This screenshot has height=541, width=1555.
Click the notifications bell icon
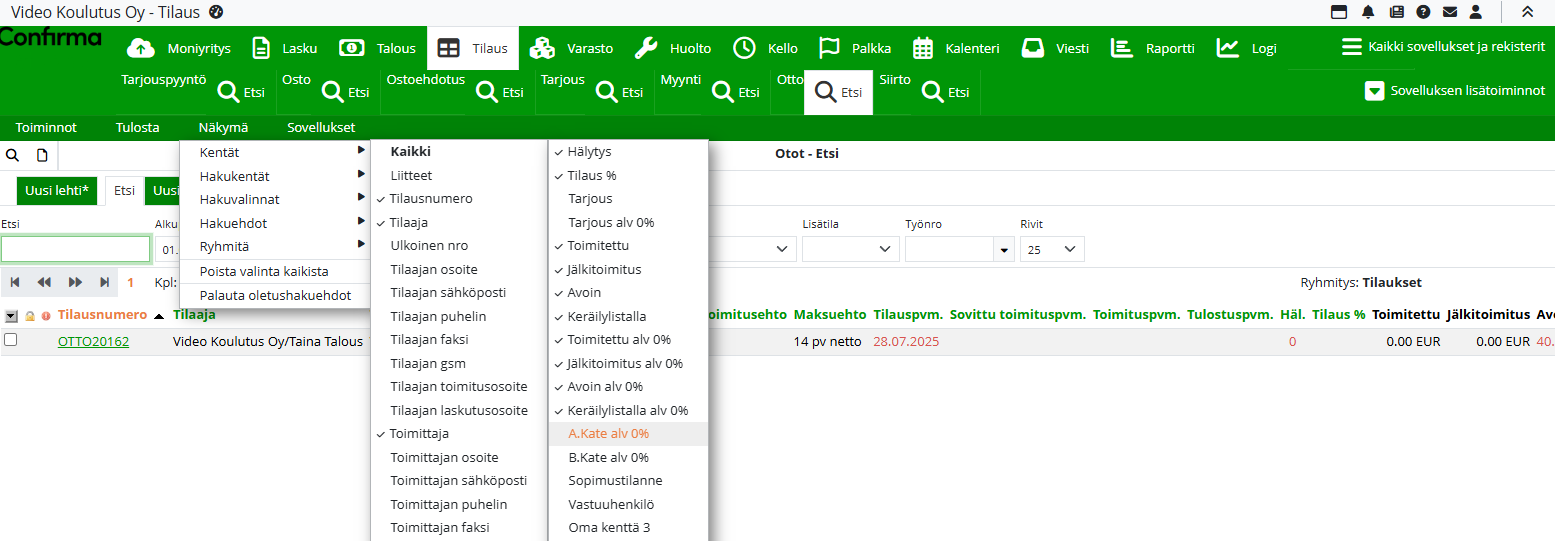(x=1367, y=12)
